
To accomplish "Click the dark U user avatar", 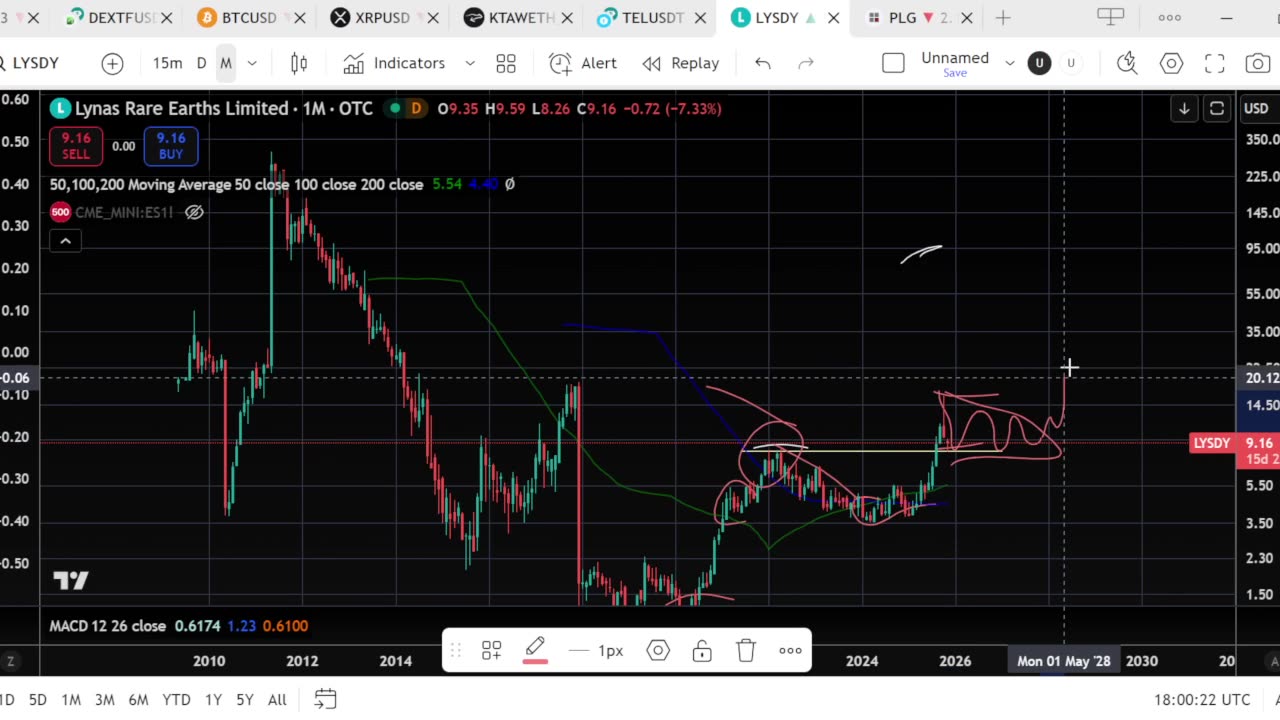I will tap(1039, 63).
